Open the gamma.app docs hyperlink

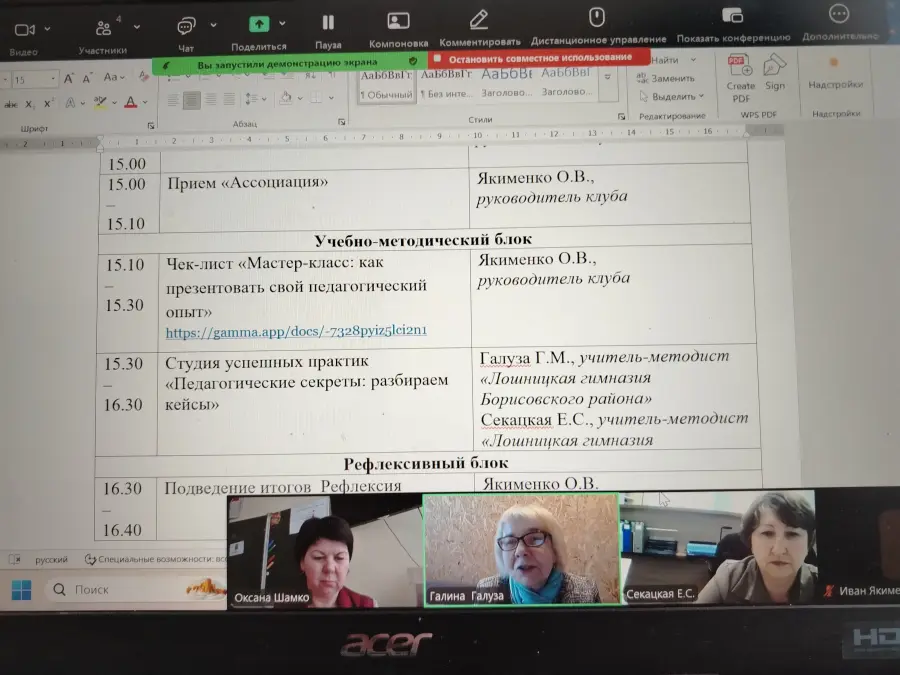tap(296, 331)
